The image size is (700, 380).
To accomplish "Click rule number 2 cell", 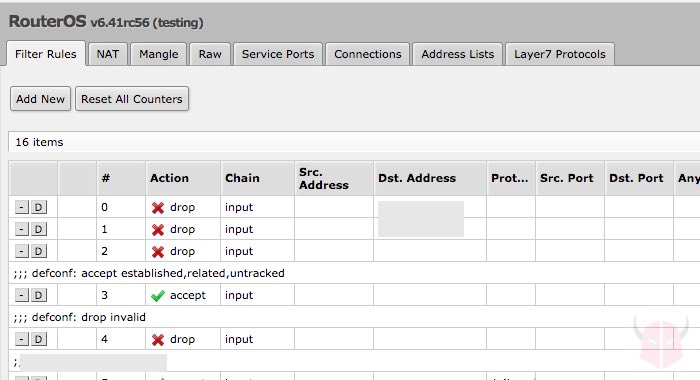I will tap(121, 251).
